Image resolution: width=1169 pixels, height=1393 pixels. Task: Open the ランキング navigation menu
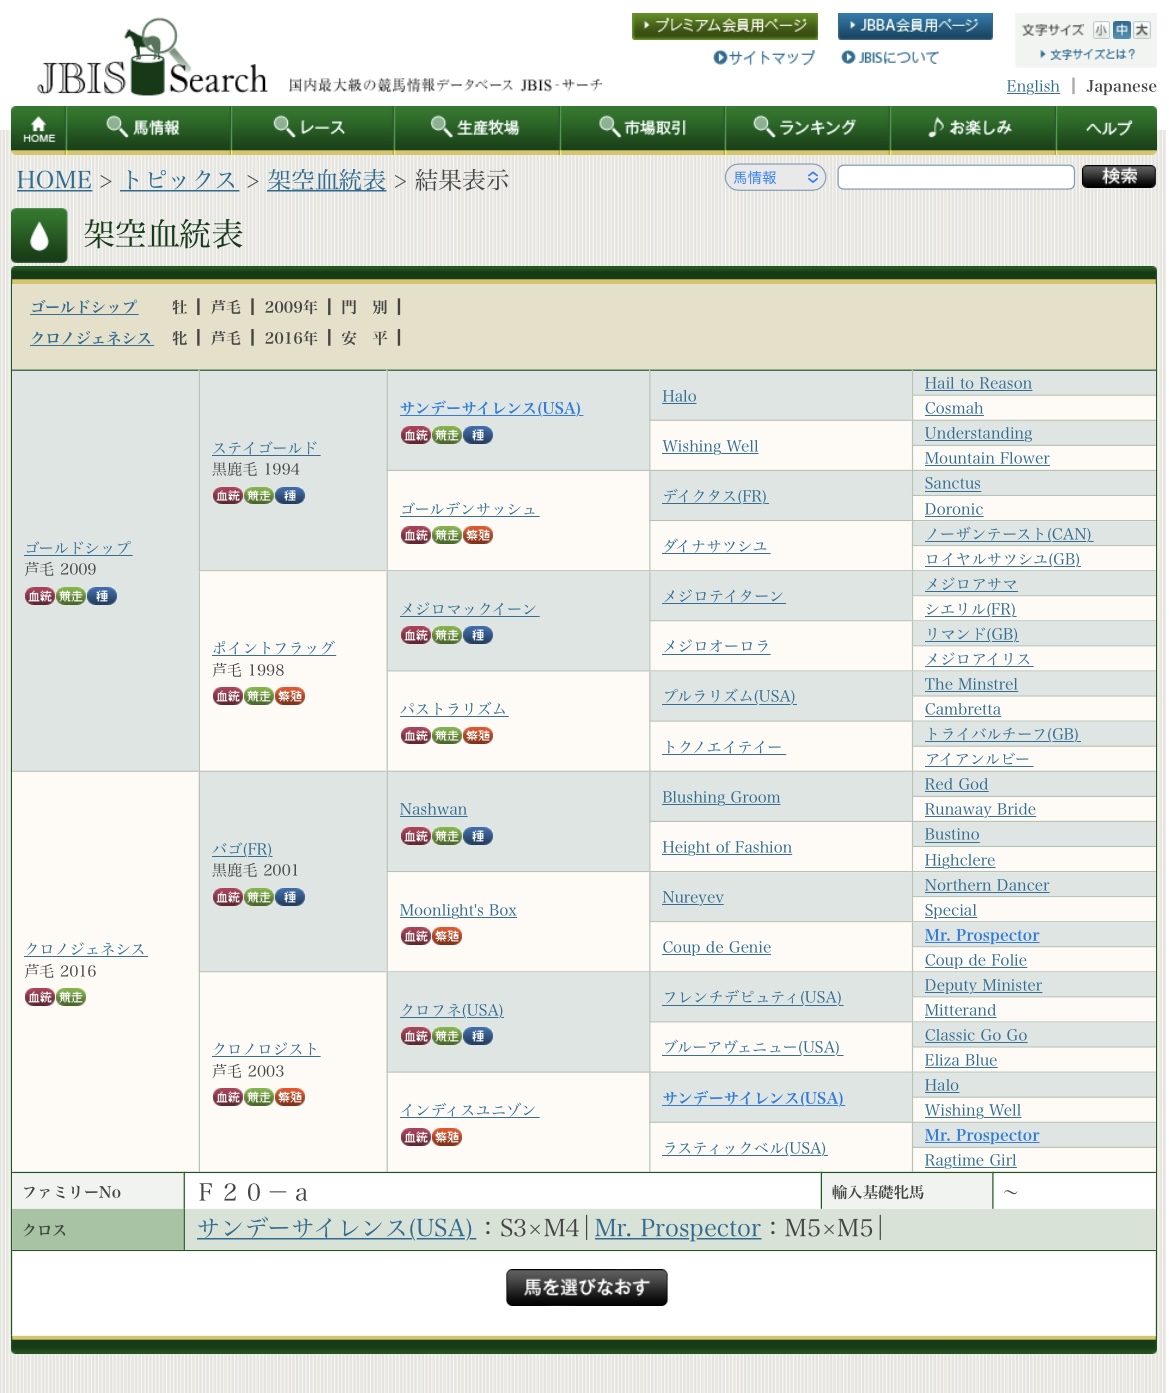(805, 128)
